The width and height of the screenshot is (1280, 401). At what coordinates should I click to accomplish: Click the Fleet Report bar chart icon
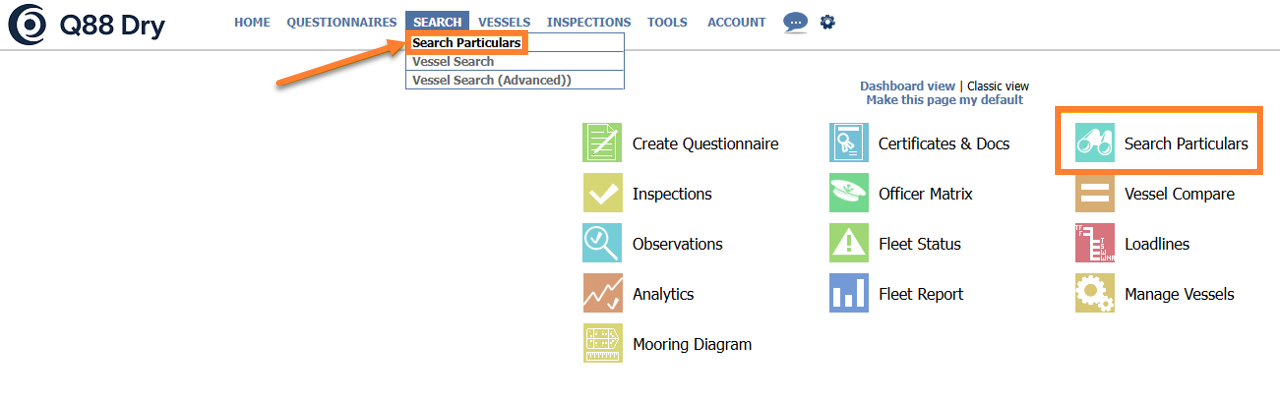(848, 293)
